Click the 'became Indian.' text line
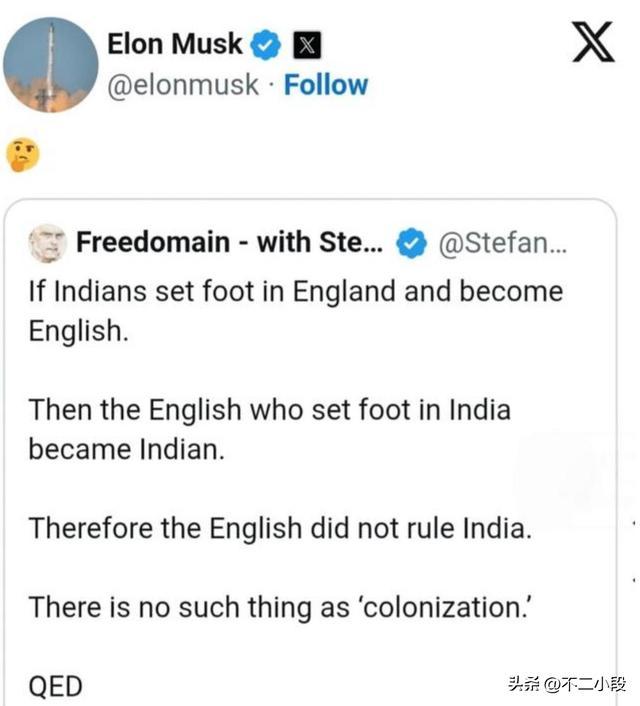640x706 pixels. (x=127, y=449)
